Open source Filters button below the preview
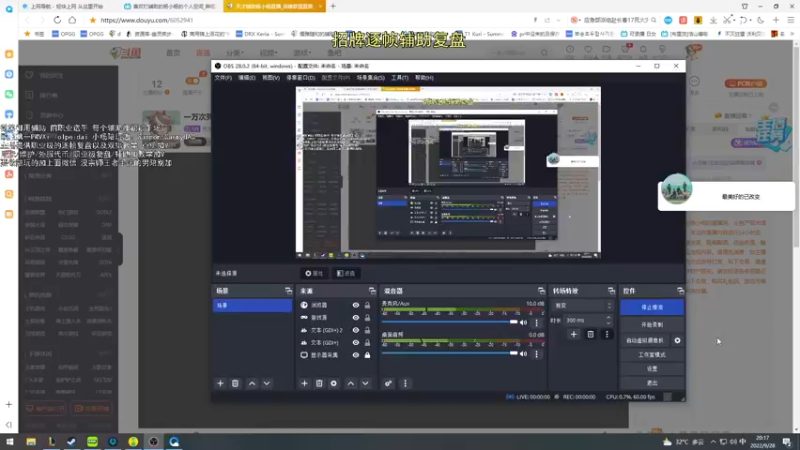 click(x=346, y=273)
